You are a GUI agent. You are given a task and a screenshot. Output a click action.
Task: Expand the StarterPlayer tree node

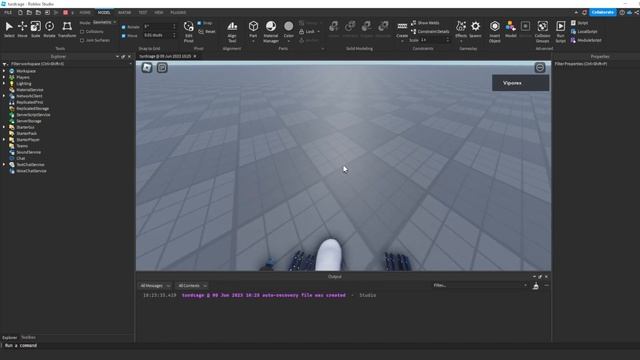pyautogui.click(x=4, y=140)
